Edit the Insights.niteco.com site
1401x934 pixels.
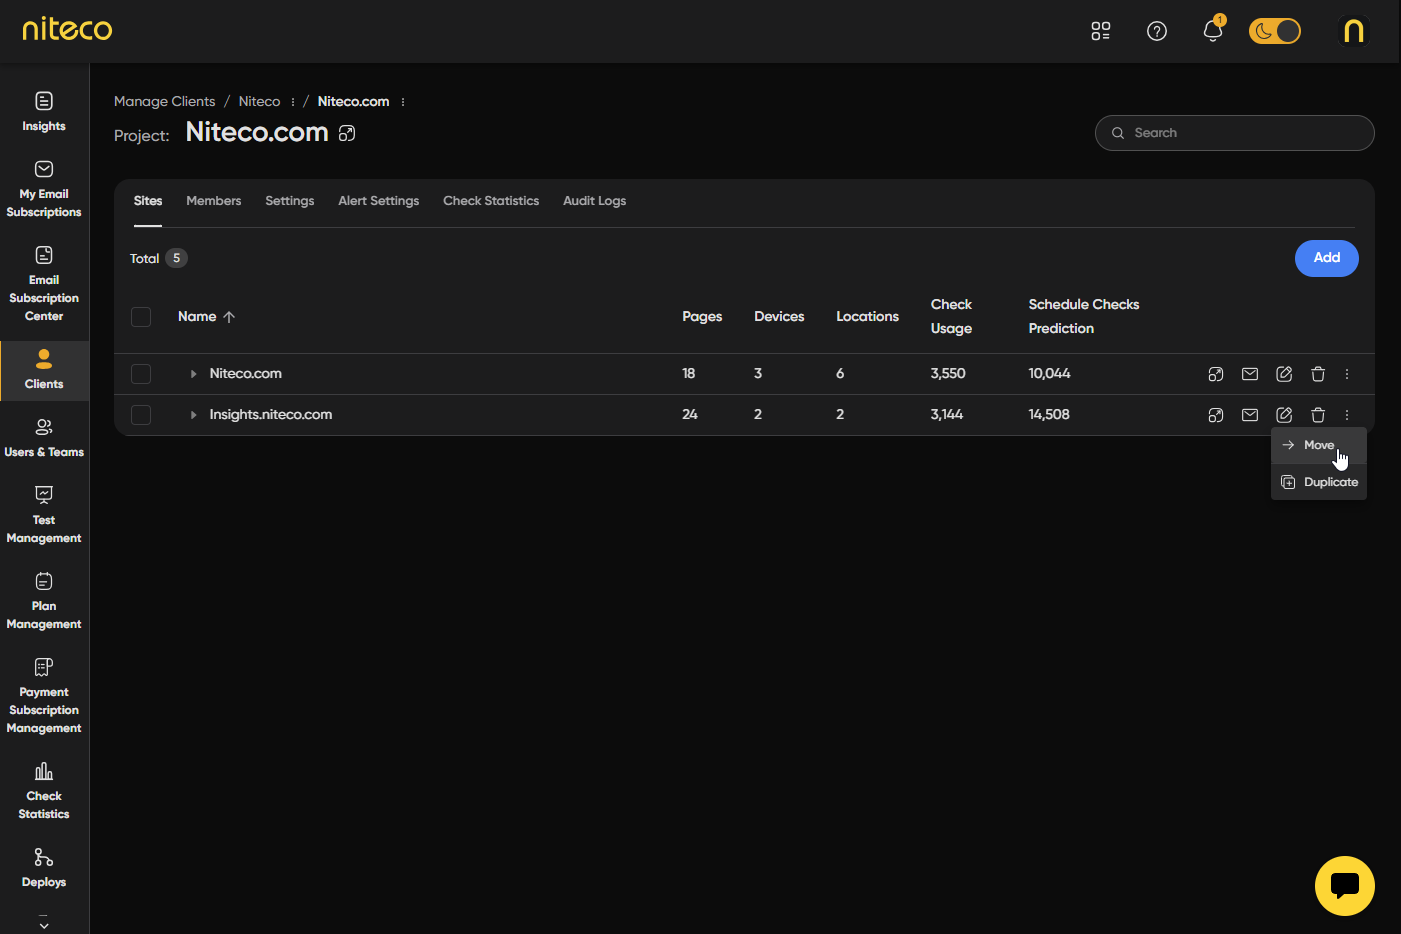[1284, 415]
